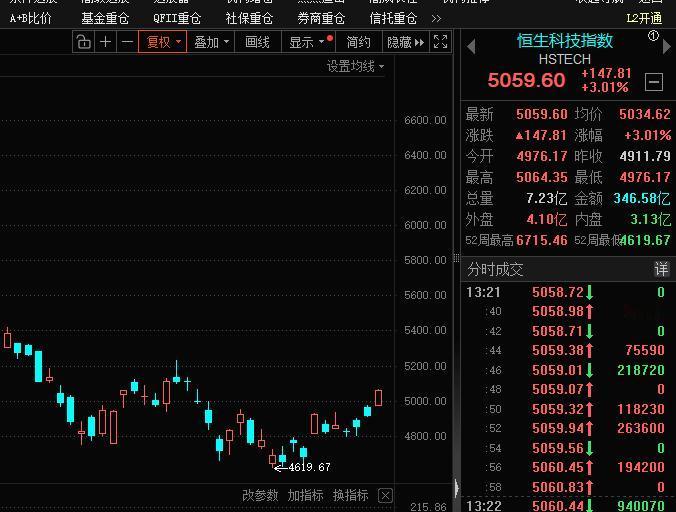Click the 分时成交 section header
The image size is (676, 512).
coord(495,269)
